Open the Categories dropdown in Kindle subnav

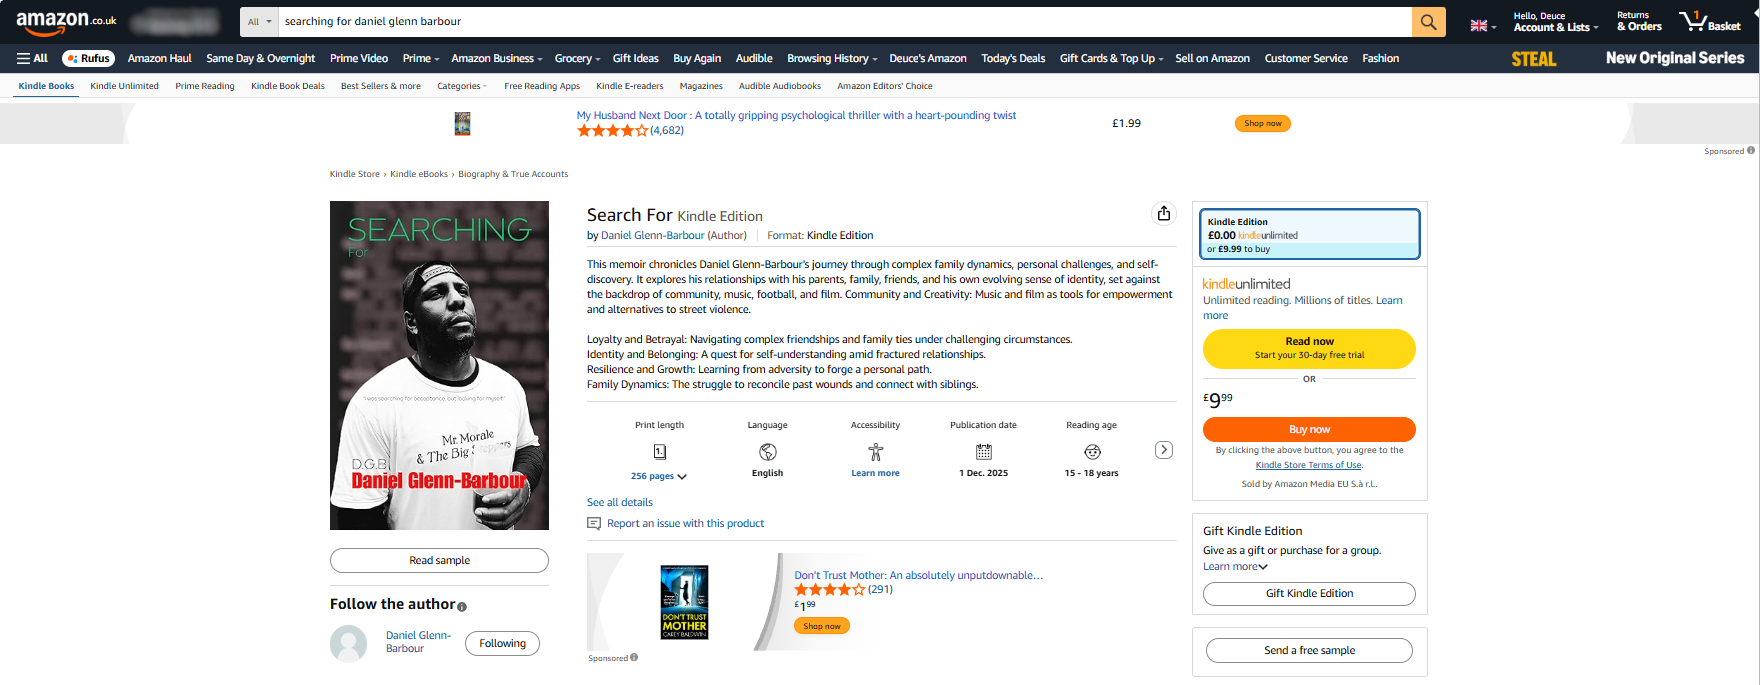point(462,86)
